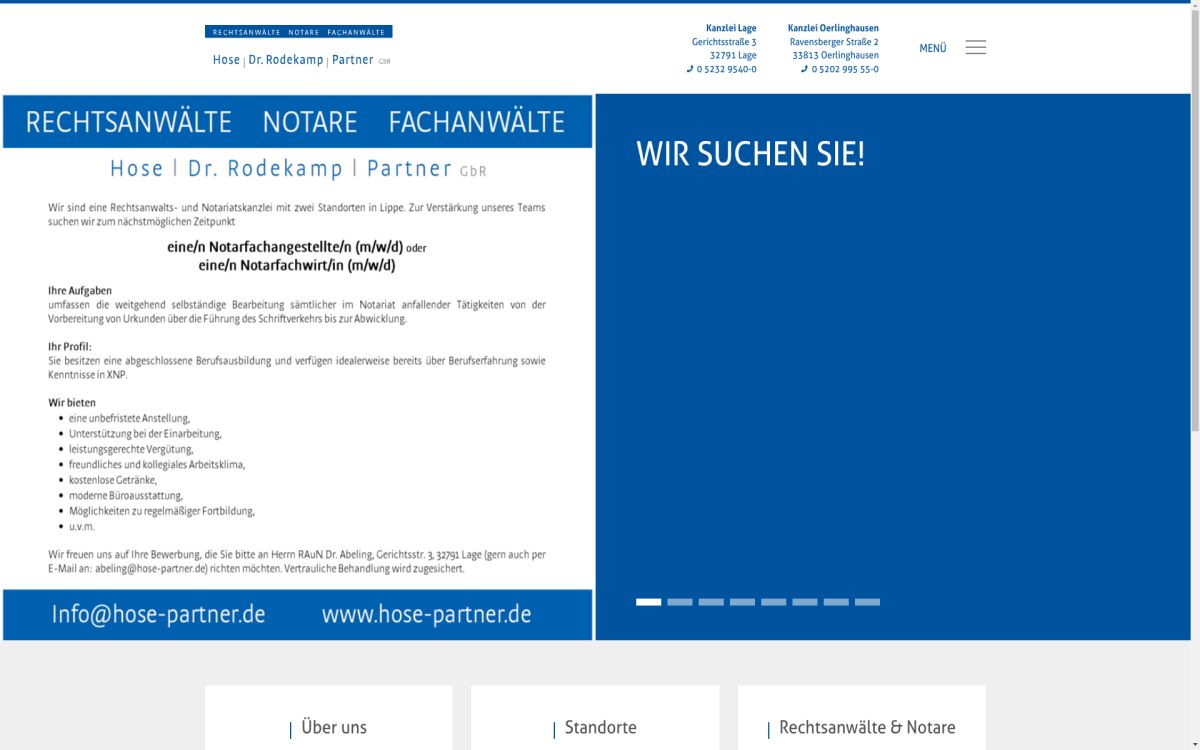Open the Rechtsanwälte & Notare section

point(868,727)
